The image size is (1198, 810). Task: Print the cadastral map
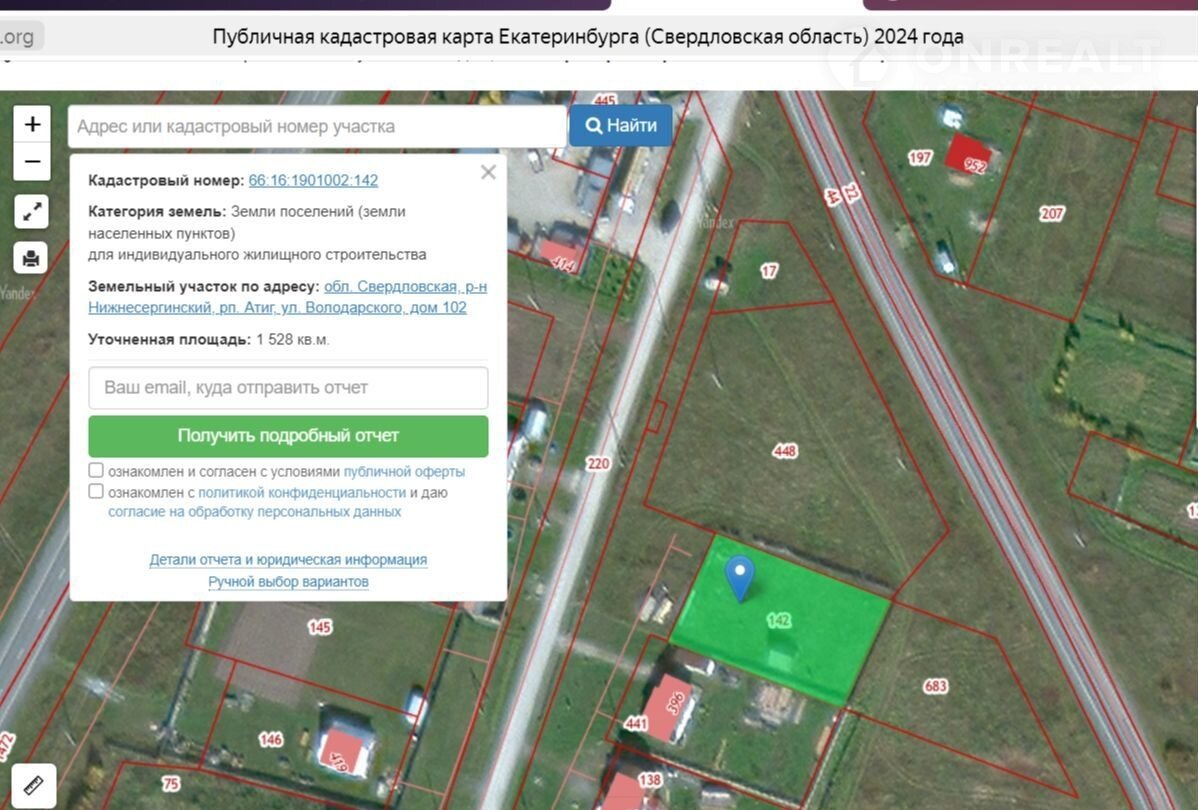point(31,258)
